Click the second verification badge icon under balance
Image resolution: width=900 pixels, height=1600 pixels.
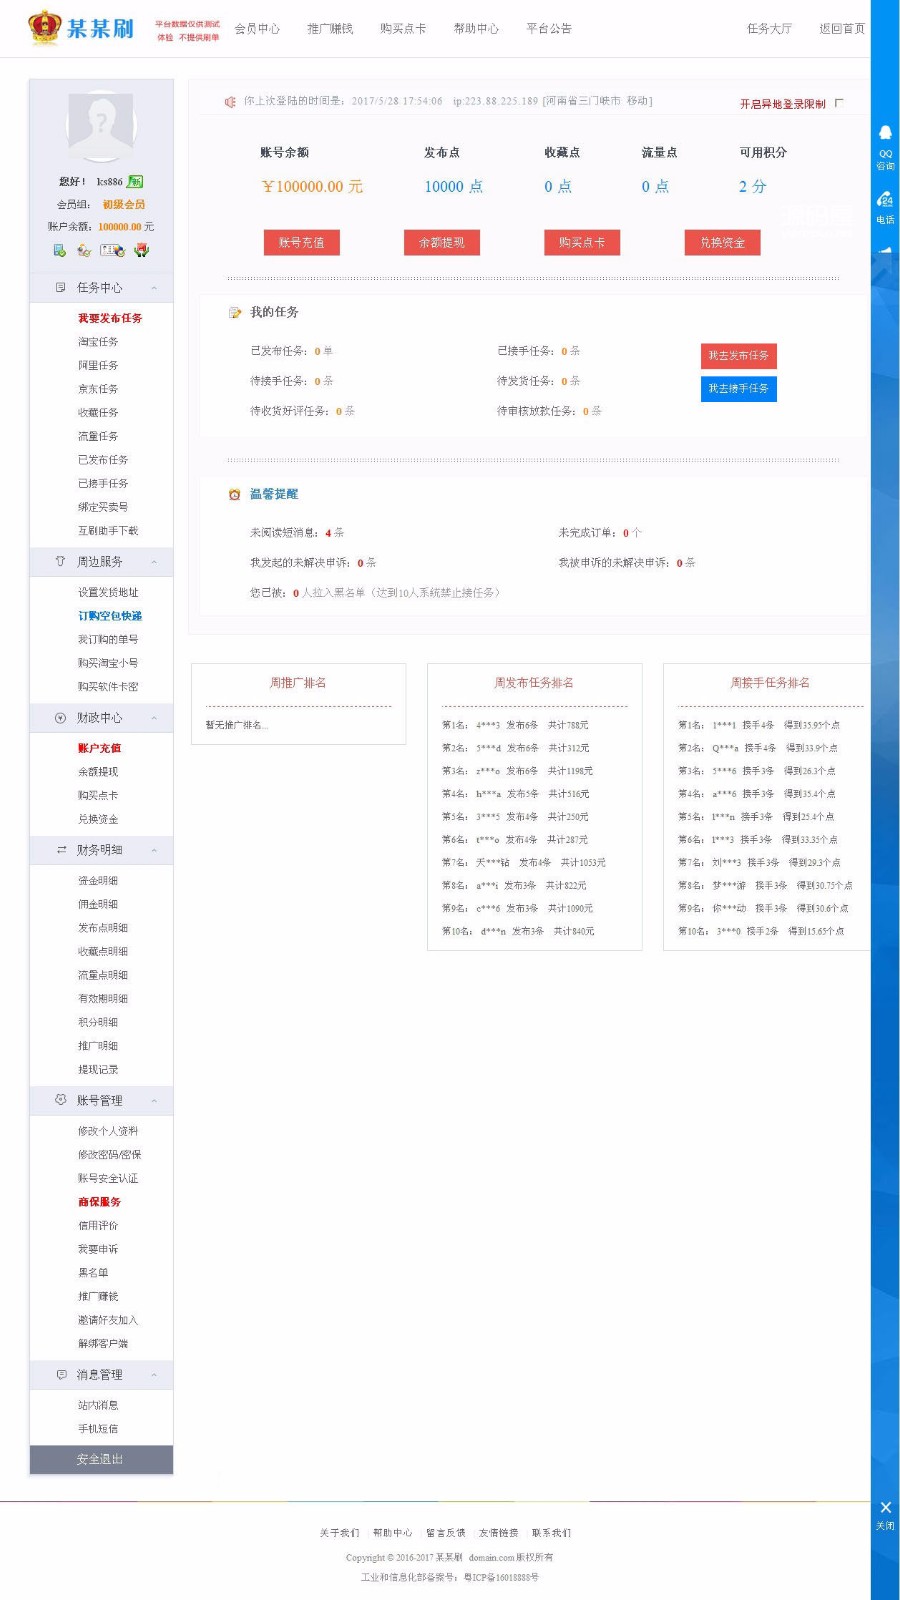[x=84, y=250]
